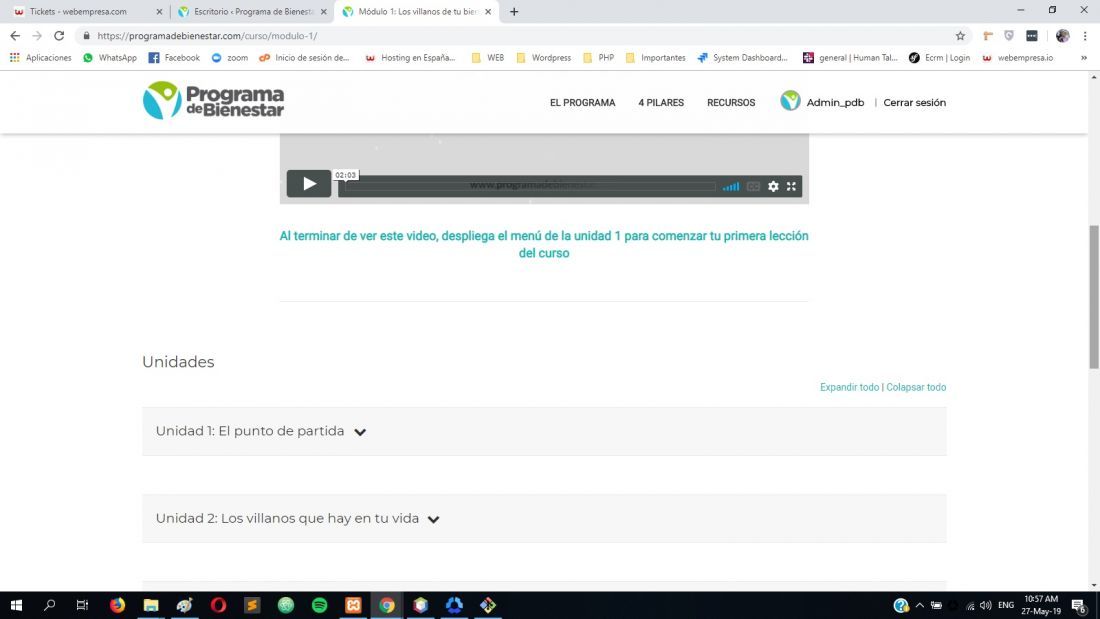Open video settings gear
Viewport: 1100px width, 619px height.
tap(773, 186)
